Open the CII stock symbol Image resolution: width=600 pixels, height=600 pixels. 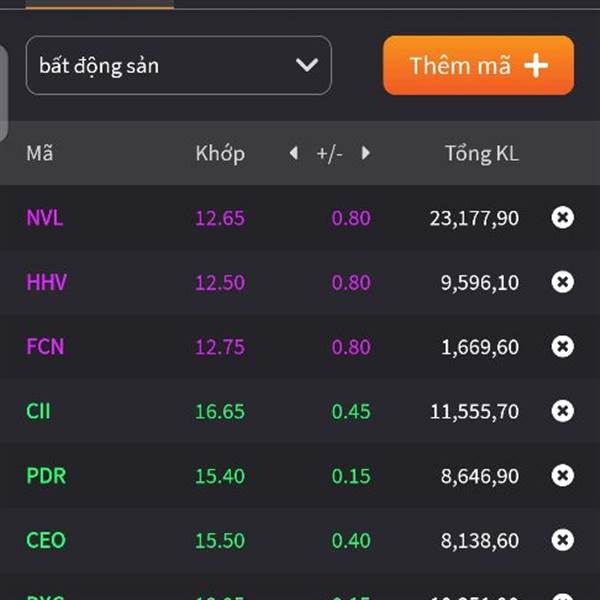[x=38, y=411]
